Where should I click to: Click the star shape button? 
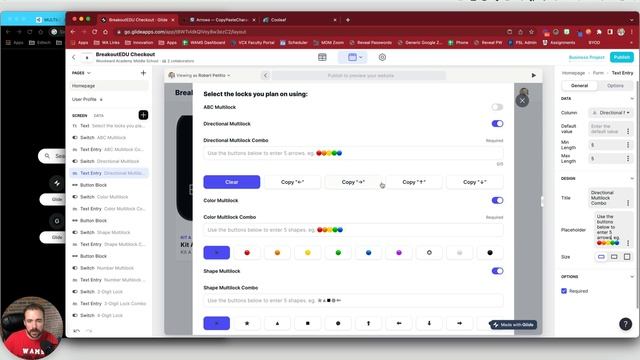(247, 323)
